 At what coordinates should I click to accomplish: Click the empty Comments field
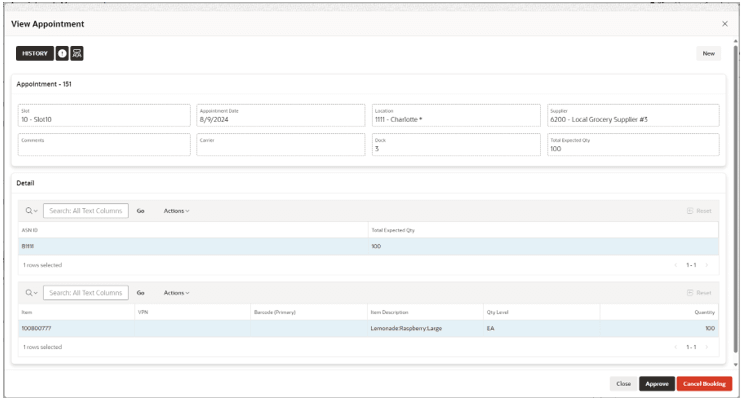click(104, 145)
